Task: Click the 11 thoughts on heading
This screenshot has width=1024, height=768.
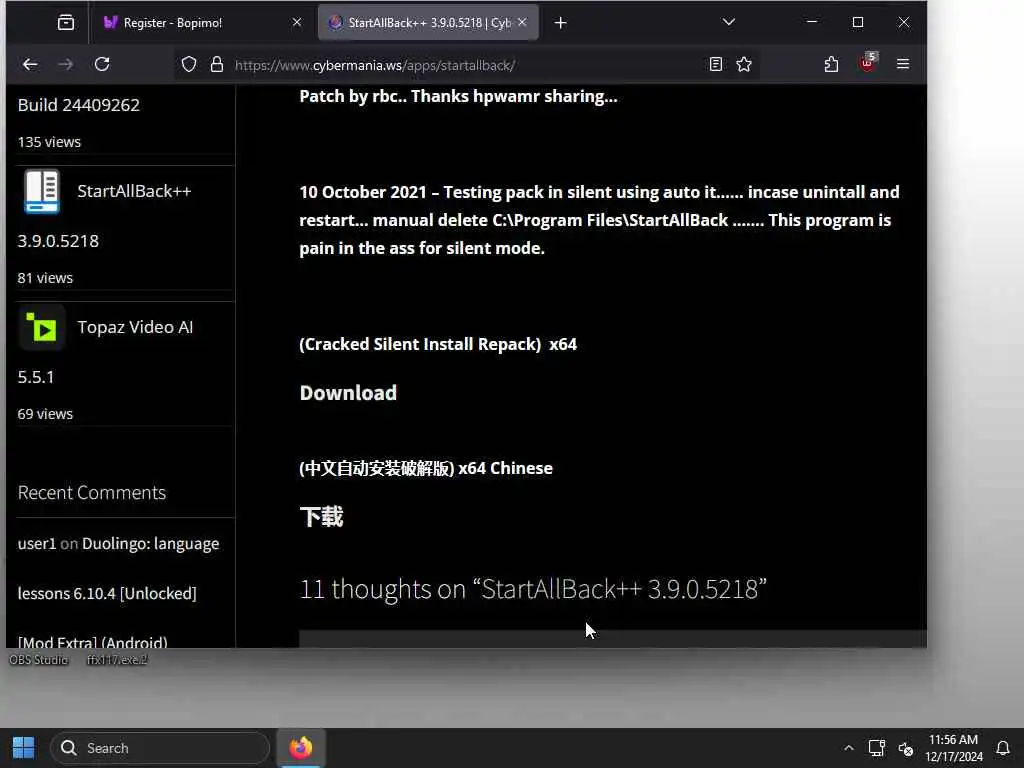Action: pyautogui.click(x=533, y=589)
